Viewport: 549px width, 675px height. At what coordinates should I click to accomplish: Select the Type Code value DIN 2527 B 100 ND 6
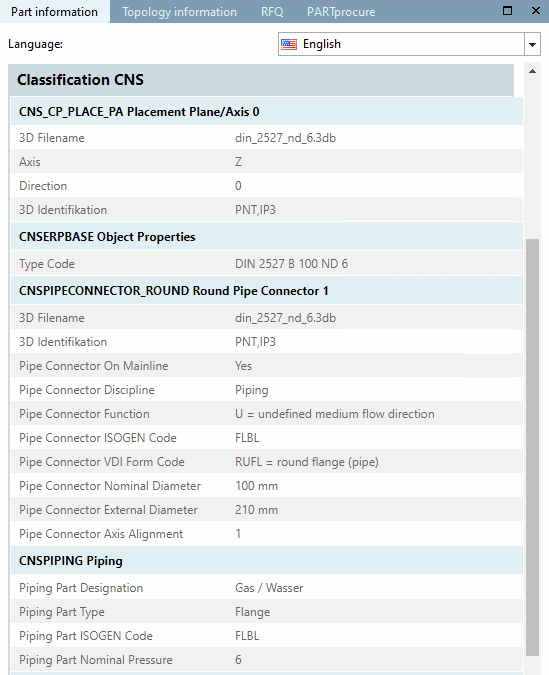point(292,264)
